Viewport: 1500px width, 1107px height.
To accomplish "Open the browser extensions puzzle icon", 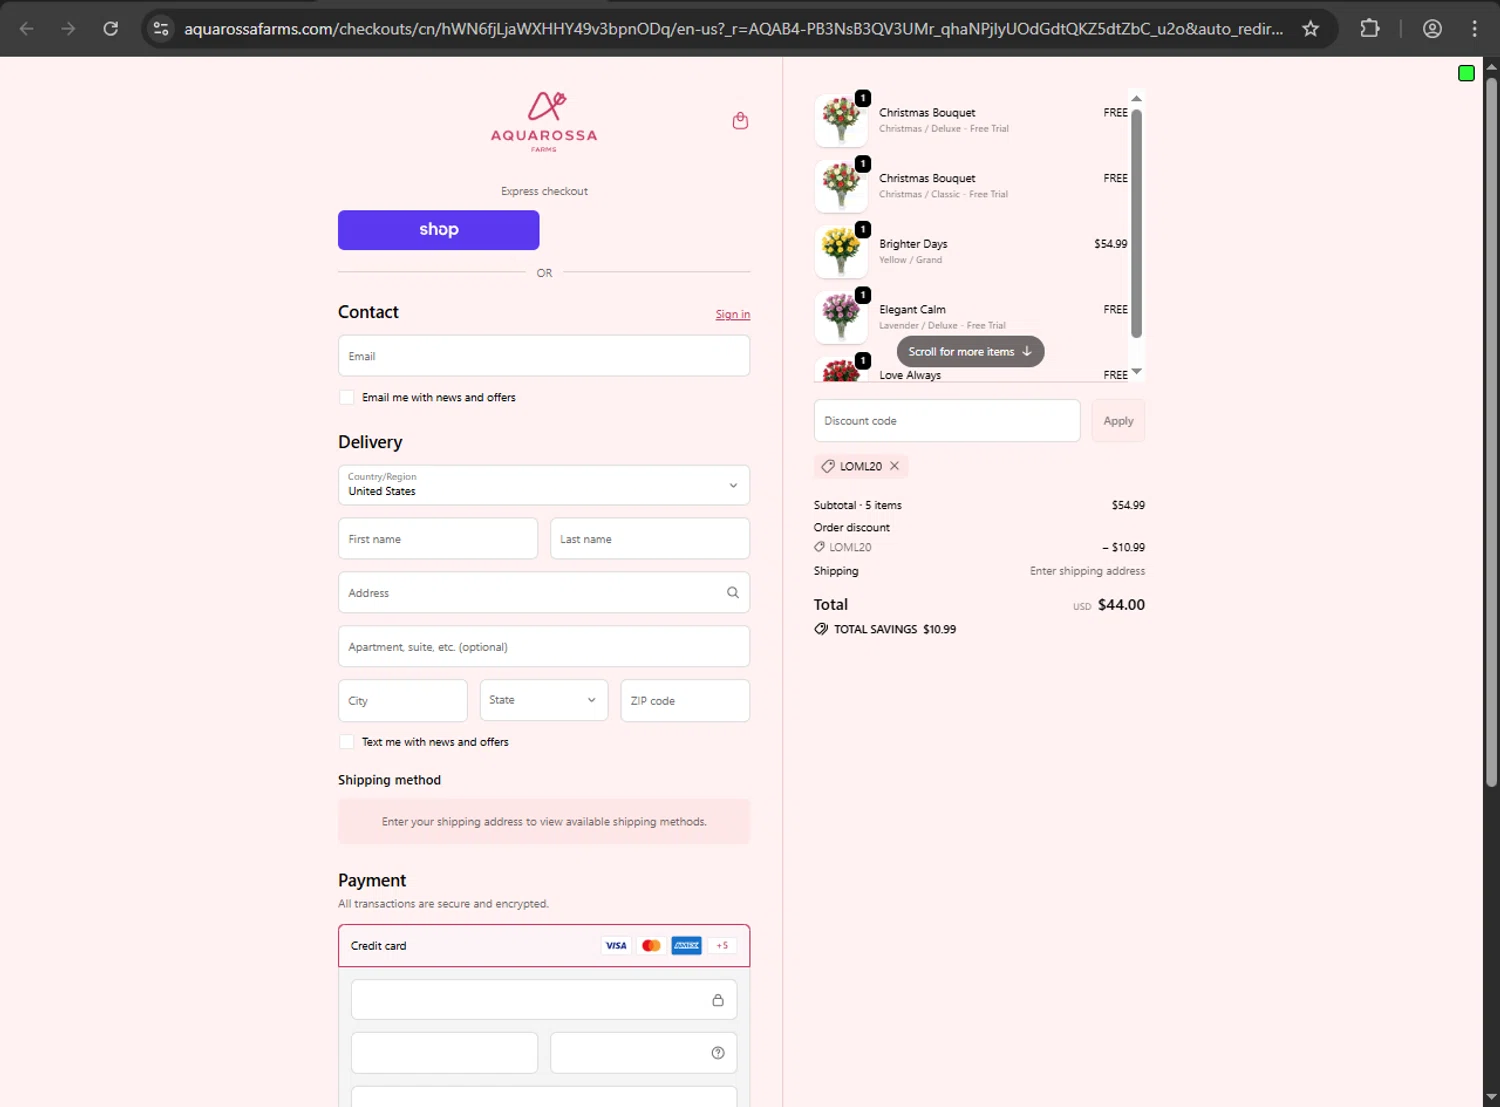I will pyautogui.click(x=1370, y=28).
